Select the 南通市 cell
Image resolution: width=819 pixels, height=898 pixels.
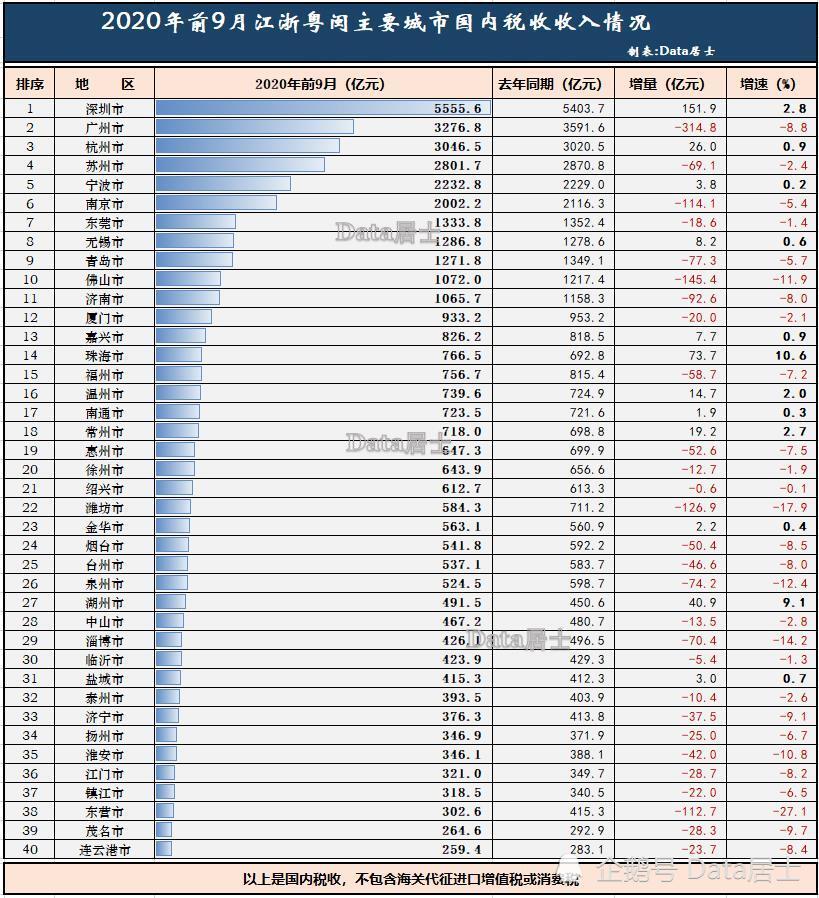click(105, 412)
